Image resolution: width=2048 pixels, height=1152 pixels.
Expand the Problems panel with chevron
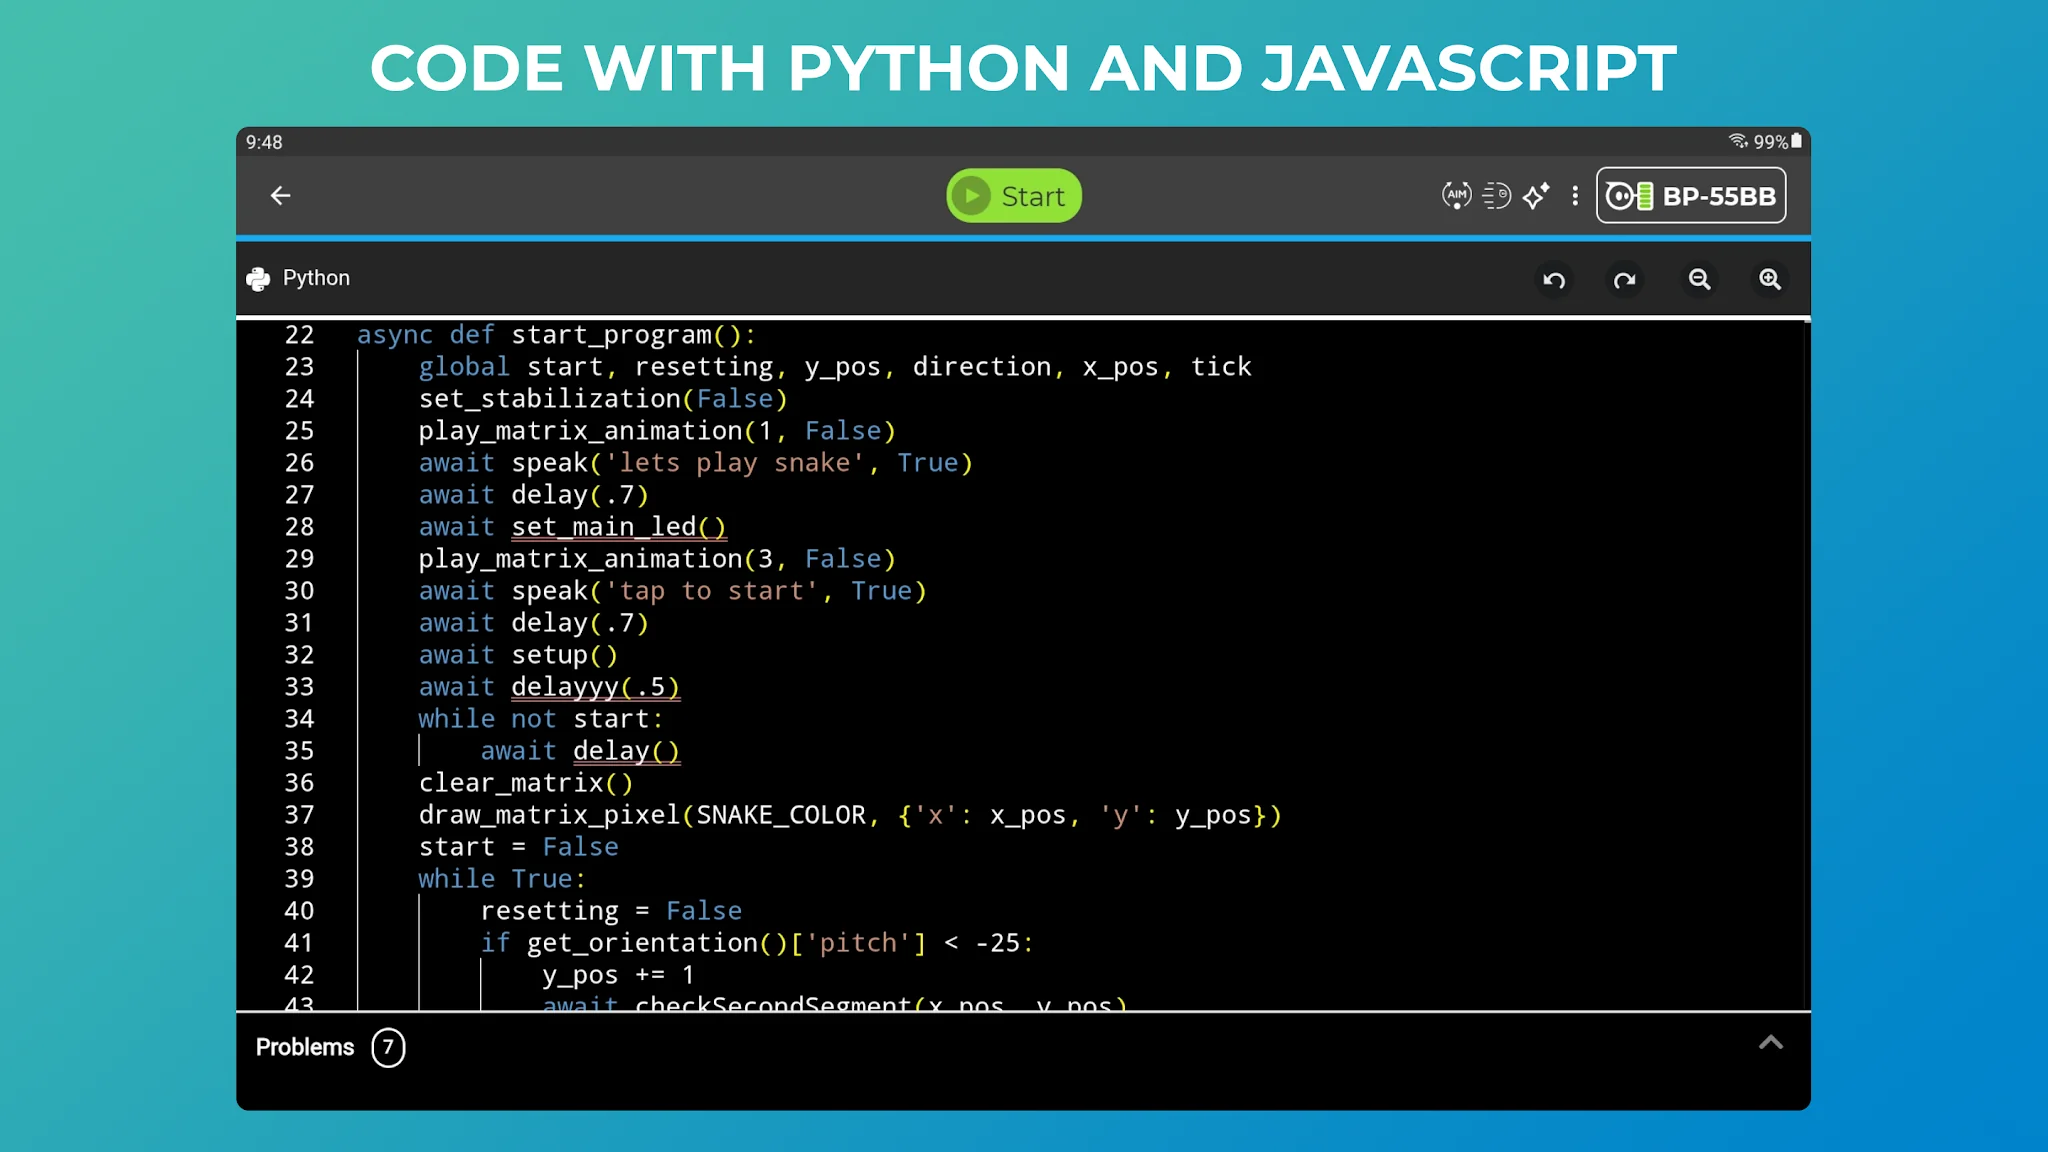1770,1043
